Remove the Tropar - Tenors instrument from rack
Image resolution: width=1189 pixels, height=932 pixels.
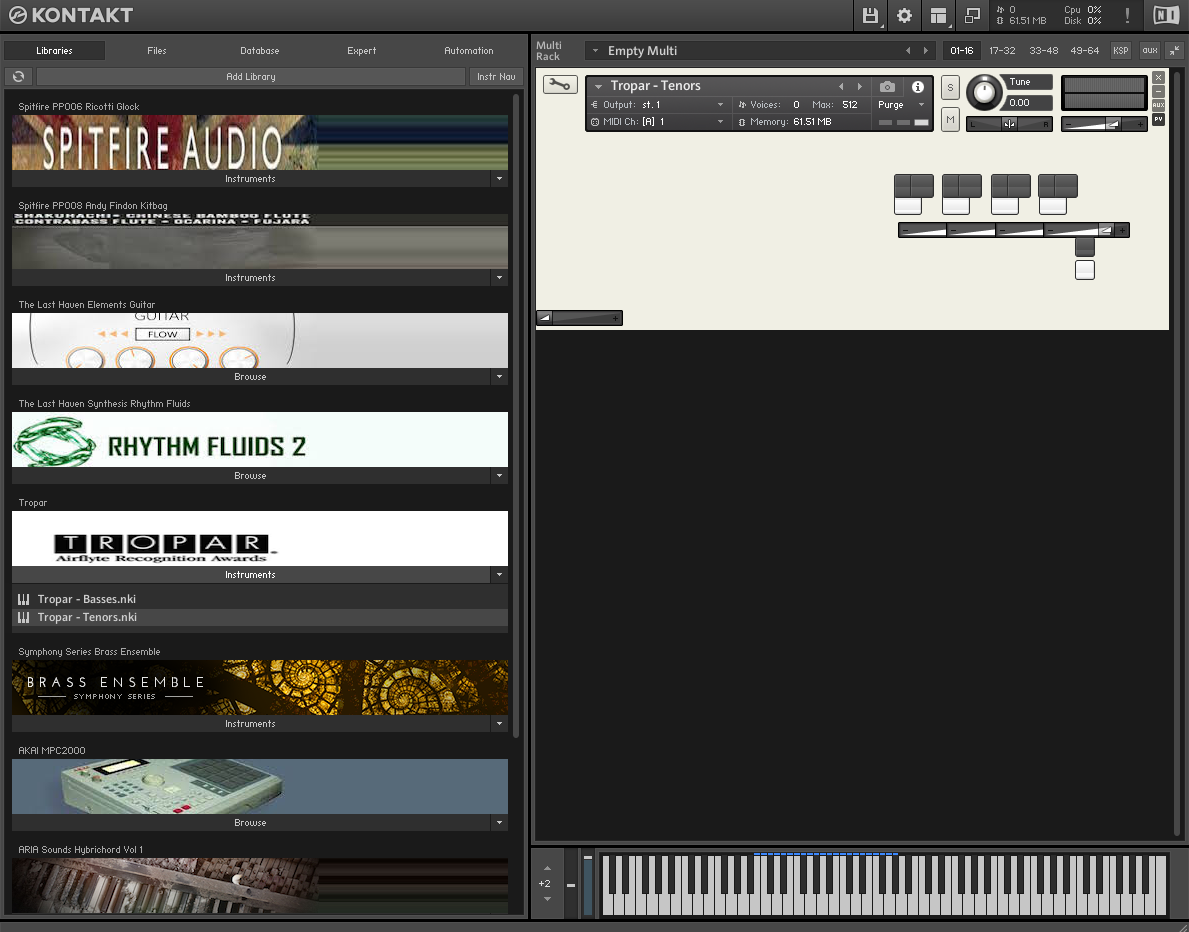click(x=1158, y=77)
